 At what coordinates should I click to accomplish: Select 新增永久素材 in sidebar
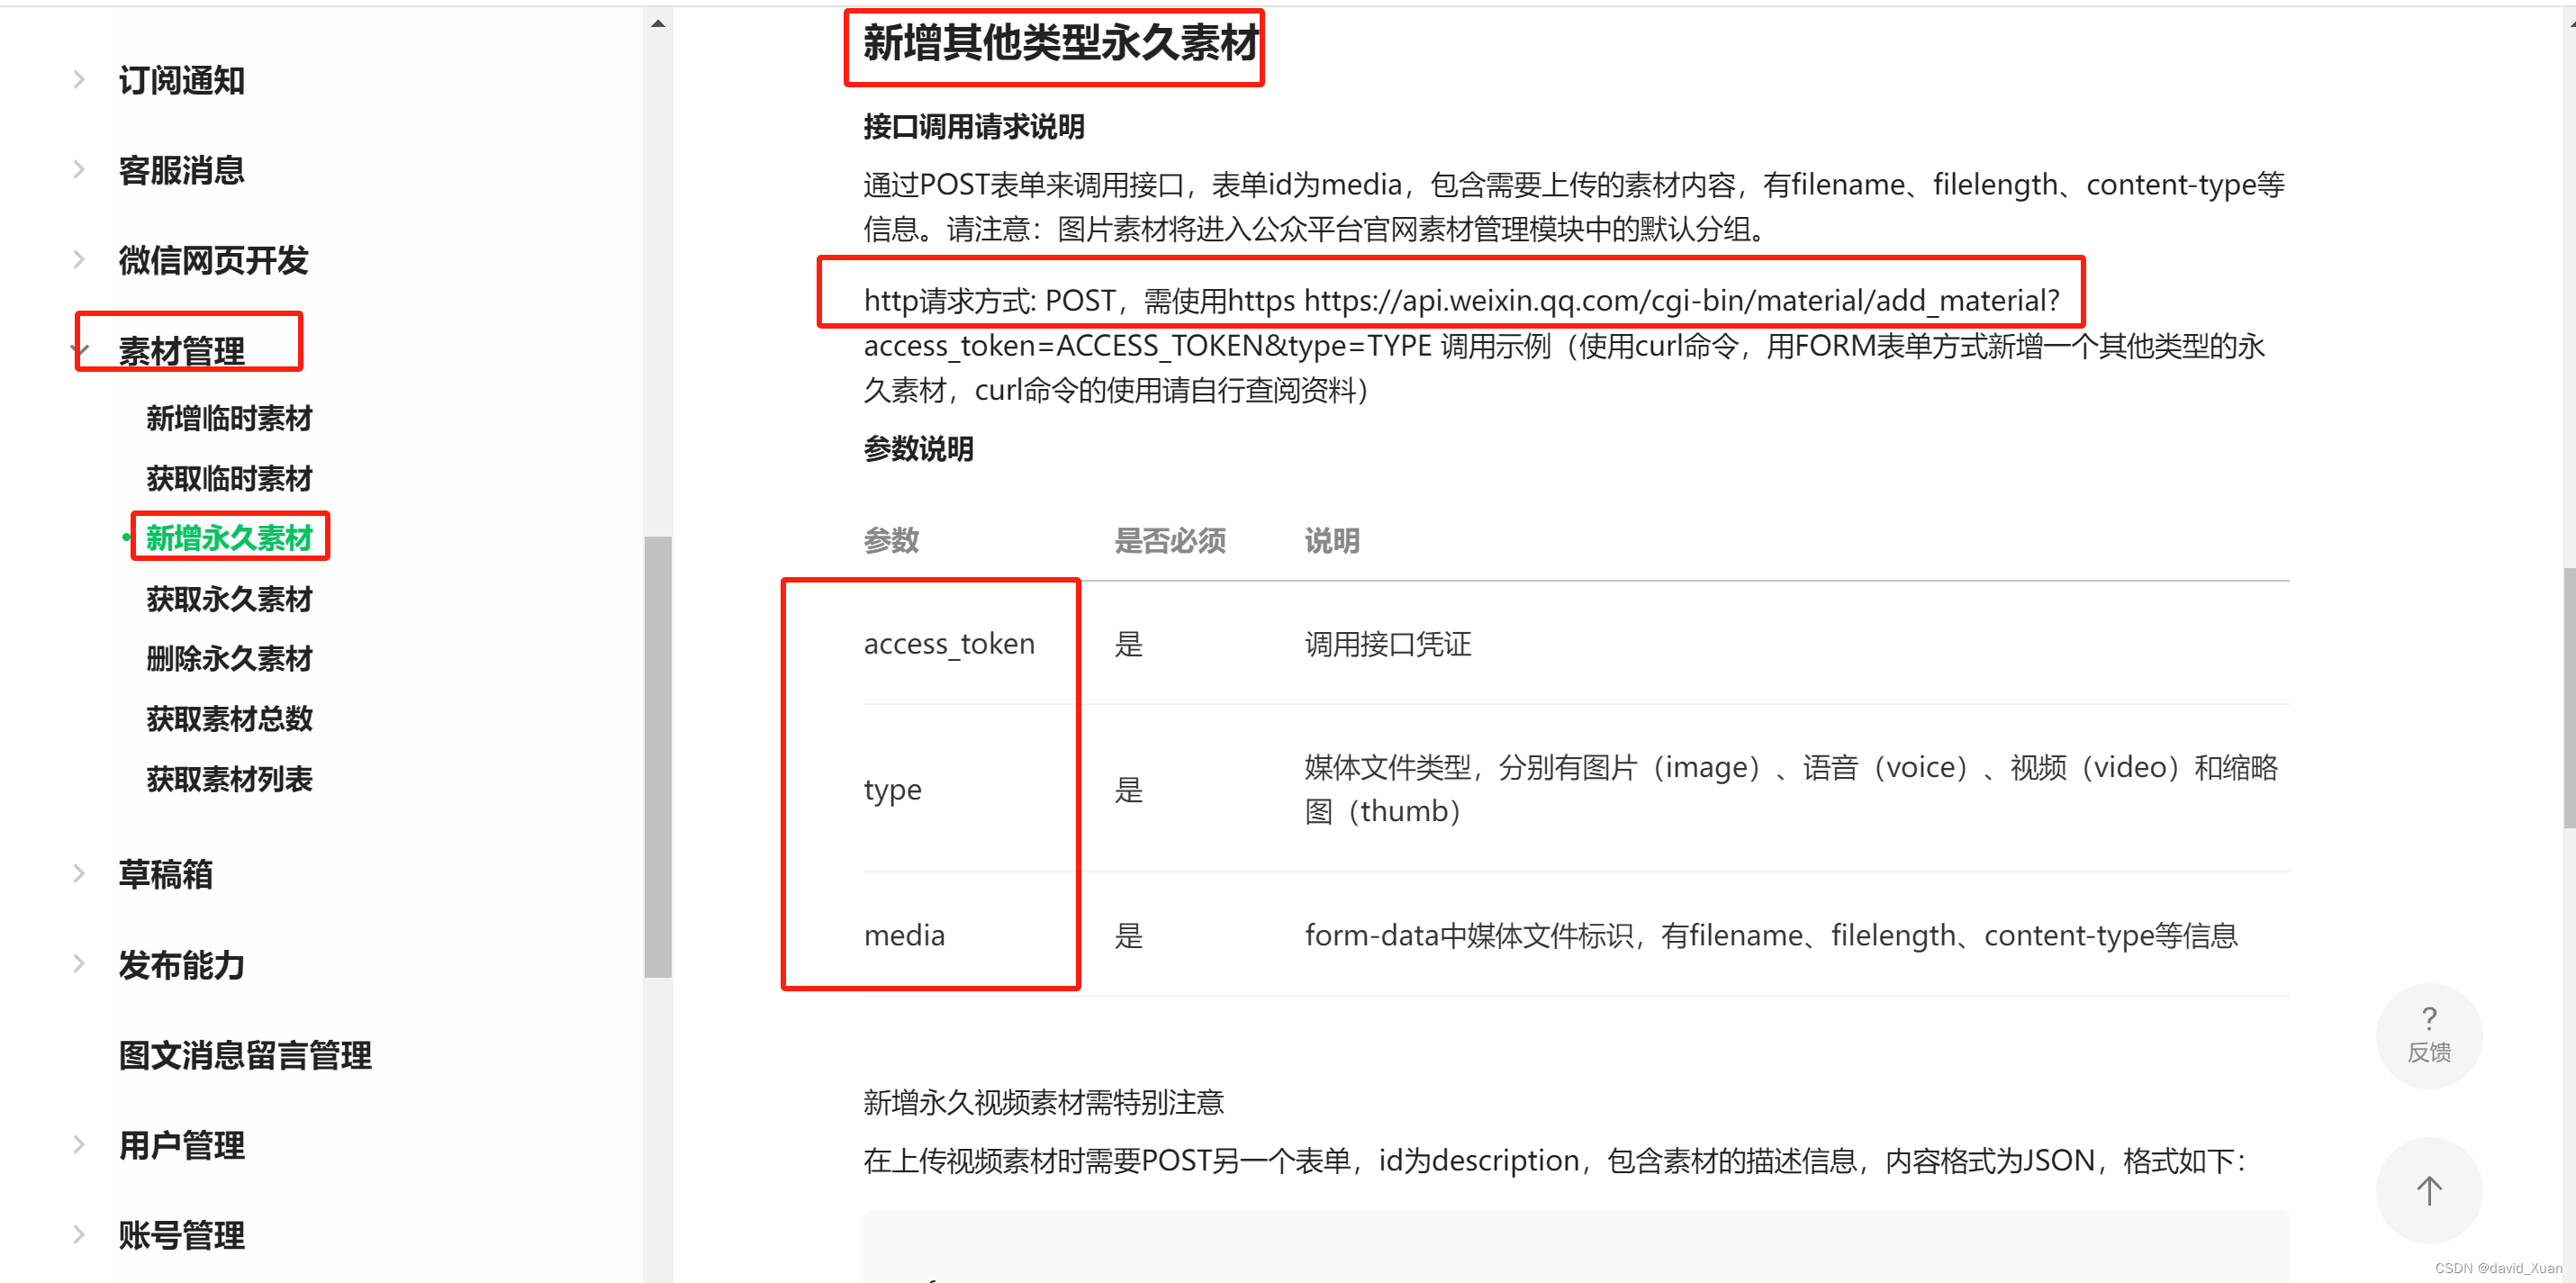coord(229,538)
